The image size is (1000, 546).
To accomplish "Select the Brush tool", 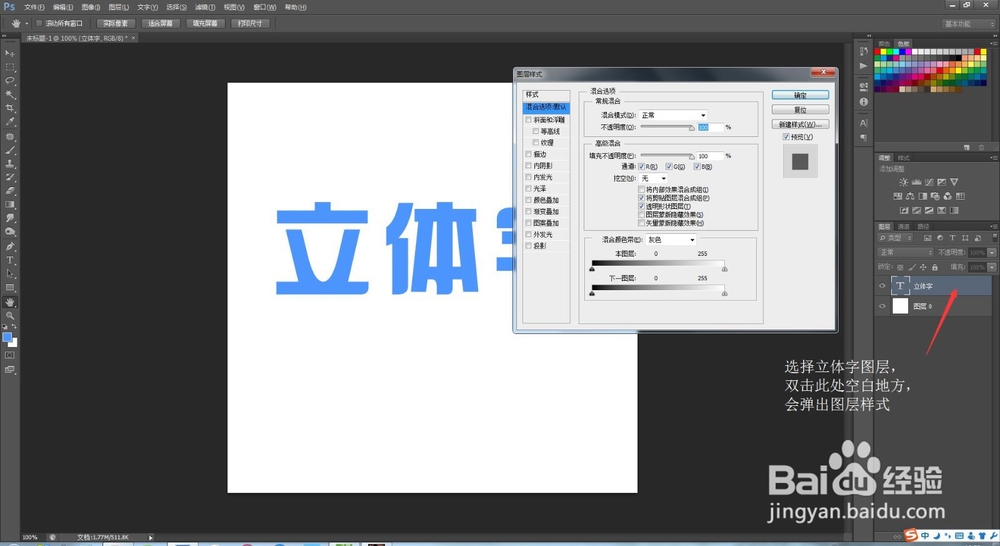I will pos(10,151).
